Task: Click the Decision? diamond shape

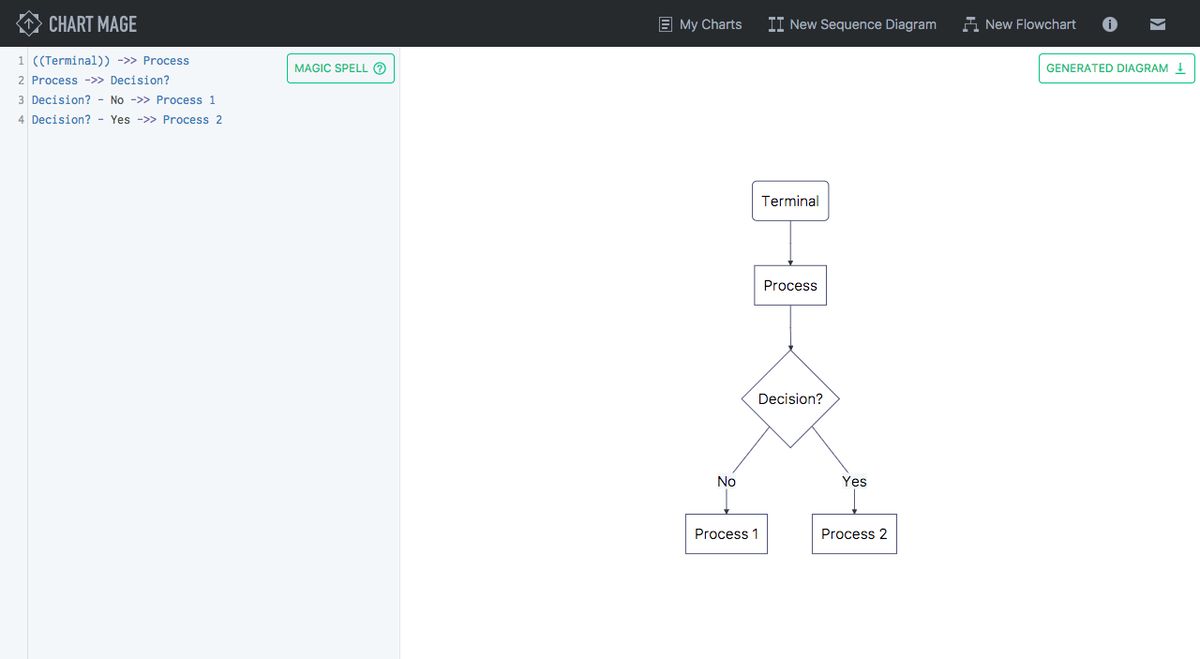Action: coord(790,399)
